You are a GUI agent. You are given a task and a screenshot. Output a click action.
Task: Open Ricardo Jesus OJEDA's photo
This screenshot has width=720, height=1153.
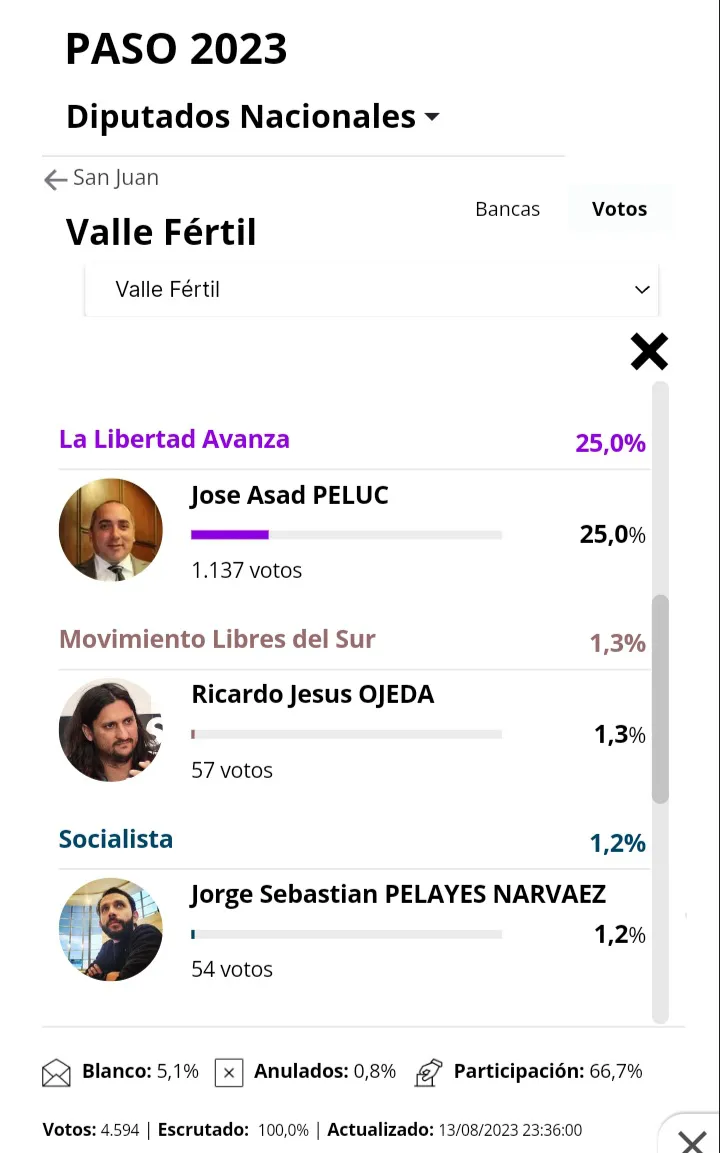[110, 730]
